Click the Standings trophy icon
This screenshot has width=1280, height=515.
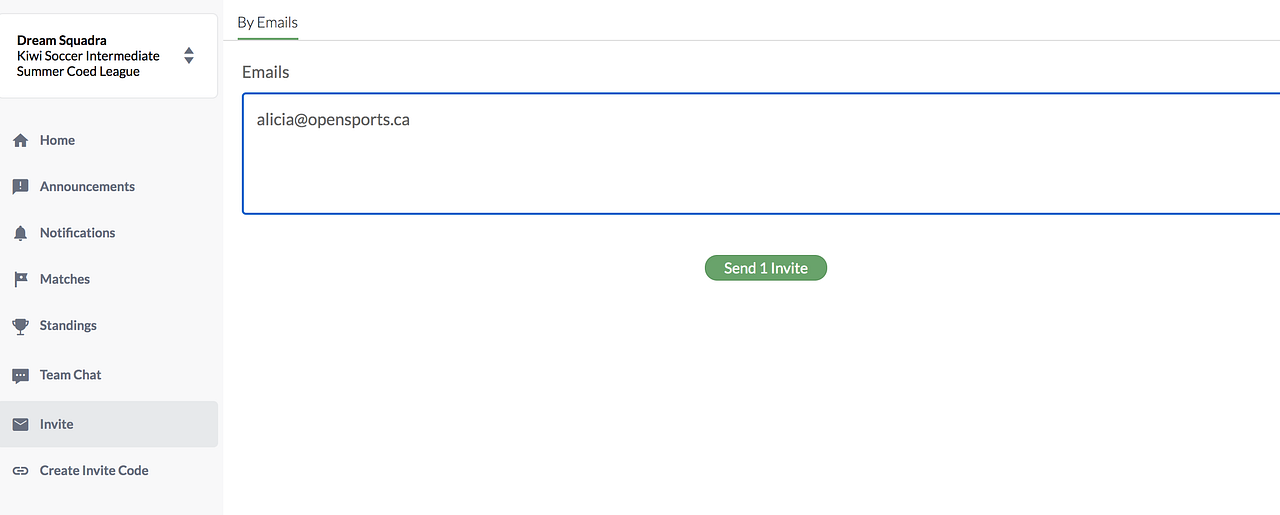(x=20, y=326)
